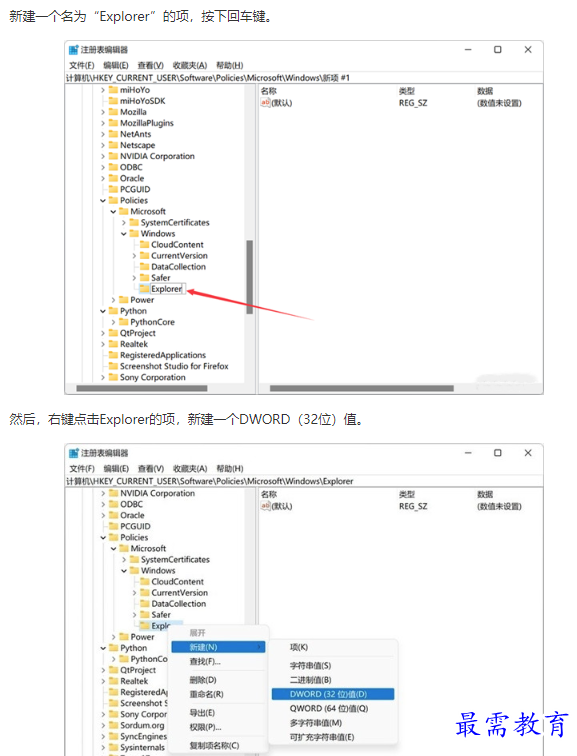The height and width of the screenshot is (756, 577).
Task: Click the DataCollection folder icon in upper window
Action: [145, 267]
